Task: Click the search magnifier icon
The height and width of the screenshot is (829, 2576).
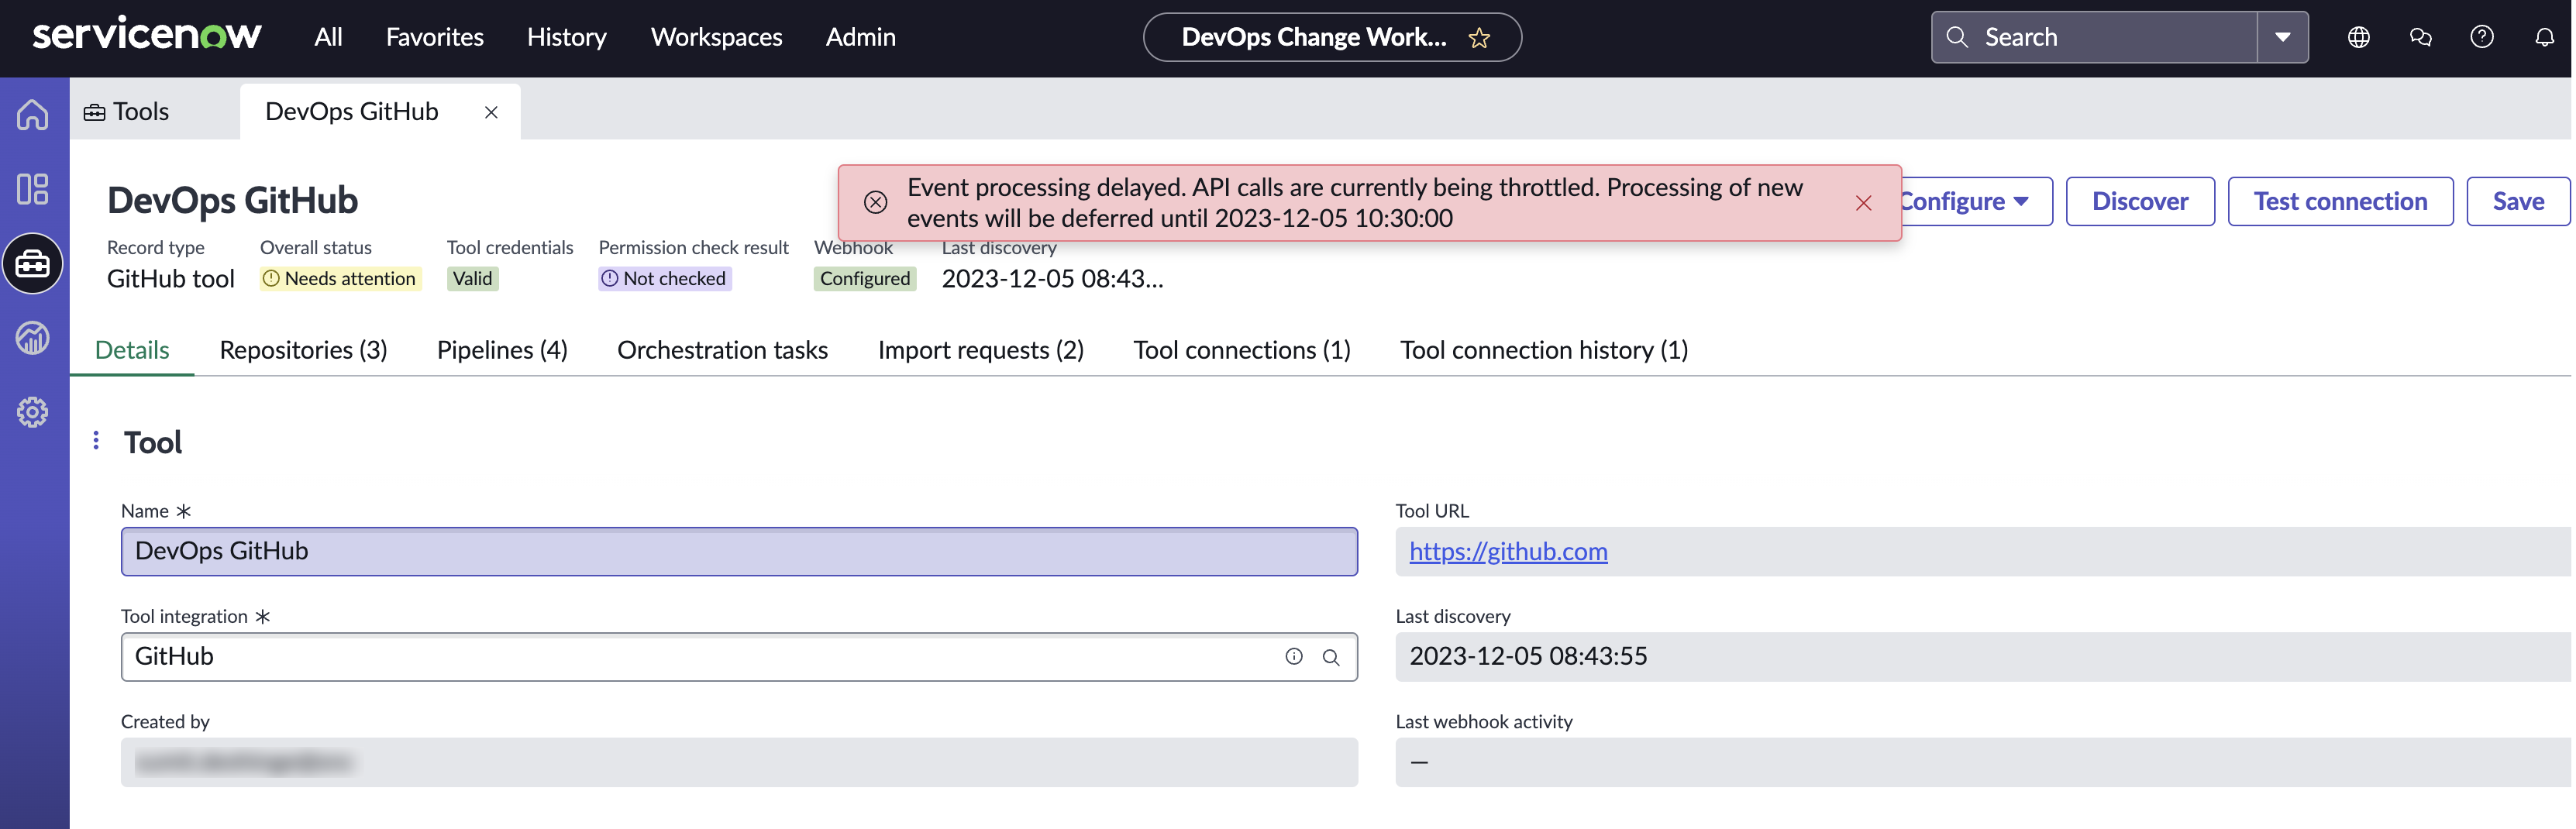Action: click(1957, 37)
